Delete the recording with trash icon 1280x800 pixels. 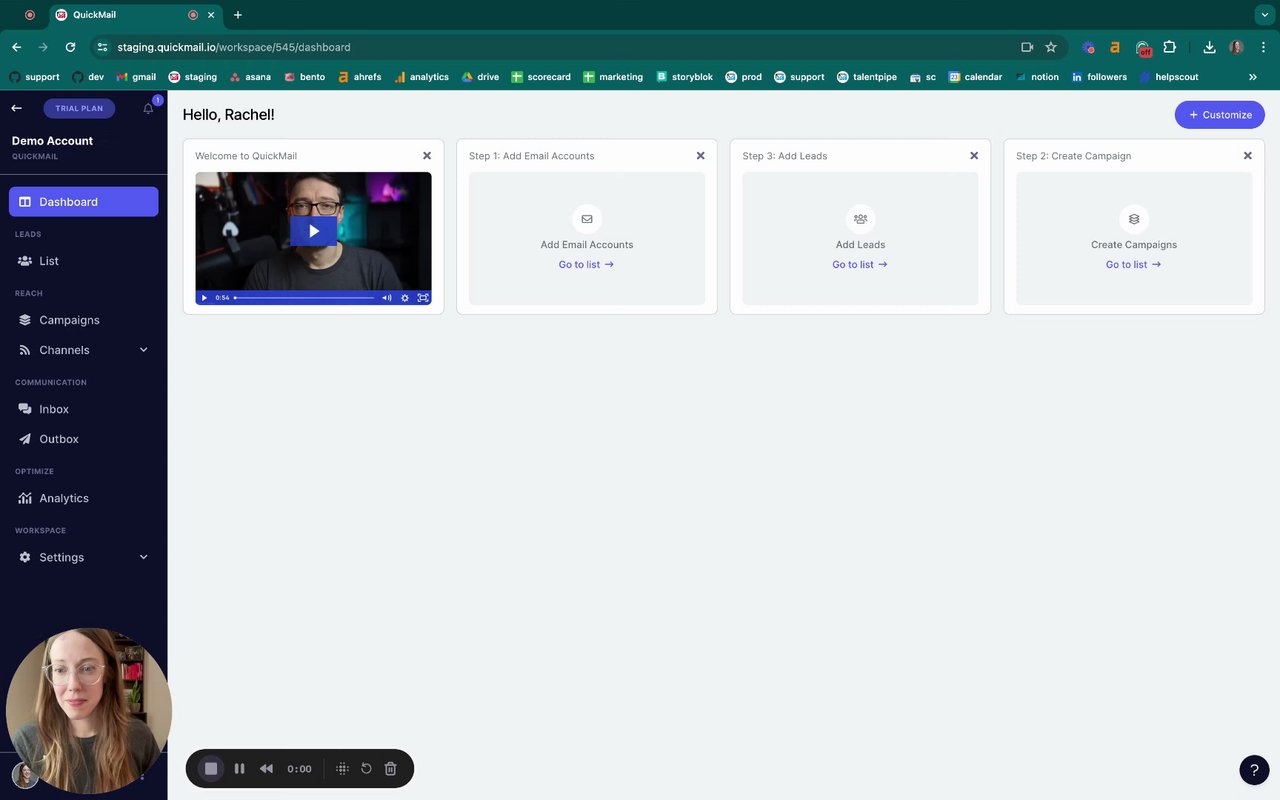[x=391, y=768]
